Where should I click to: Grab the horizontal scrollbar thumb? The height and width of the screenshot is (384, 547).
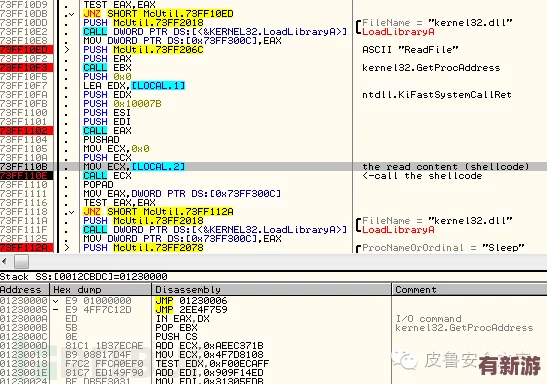coord(21,262)
